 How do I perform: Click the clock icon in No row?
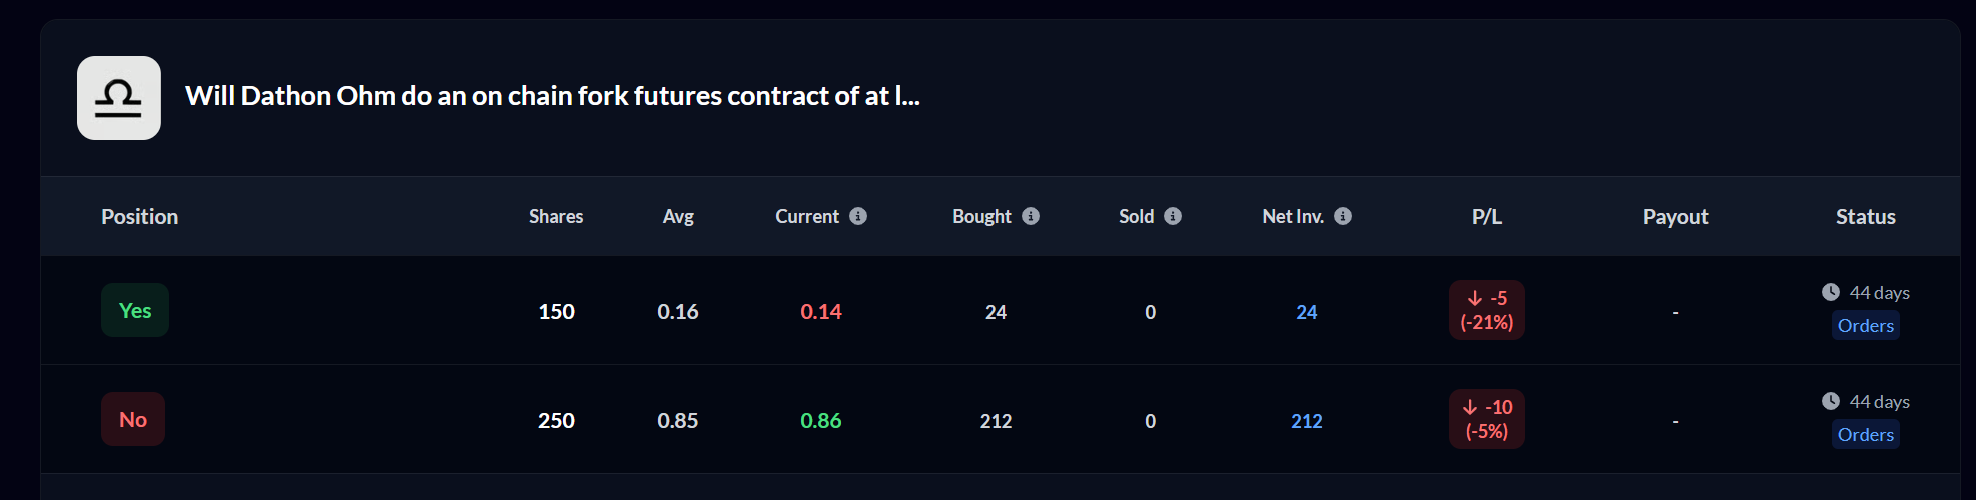pyautogui.click(x=1831, y=401)
